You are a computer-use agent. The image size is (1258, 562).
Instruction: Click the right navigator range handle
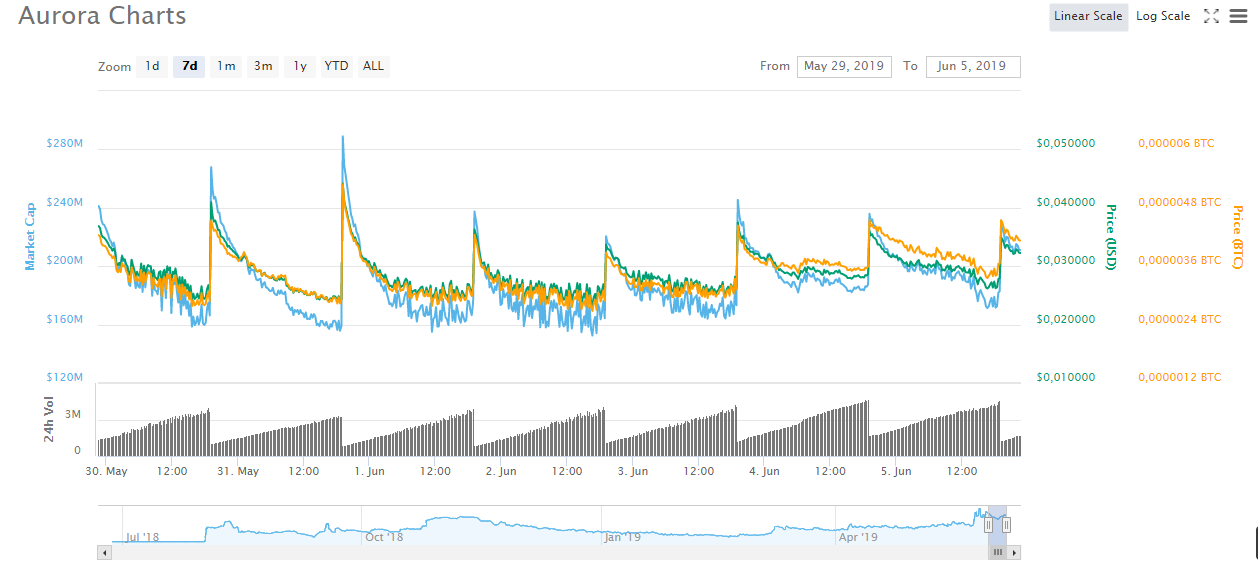coord(1006,525)
